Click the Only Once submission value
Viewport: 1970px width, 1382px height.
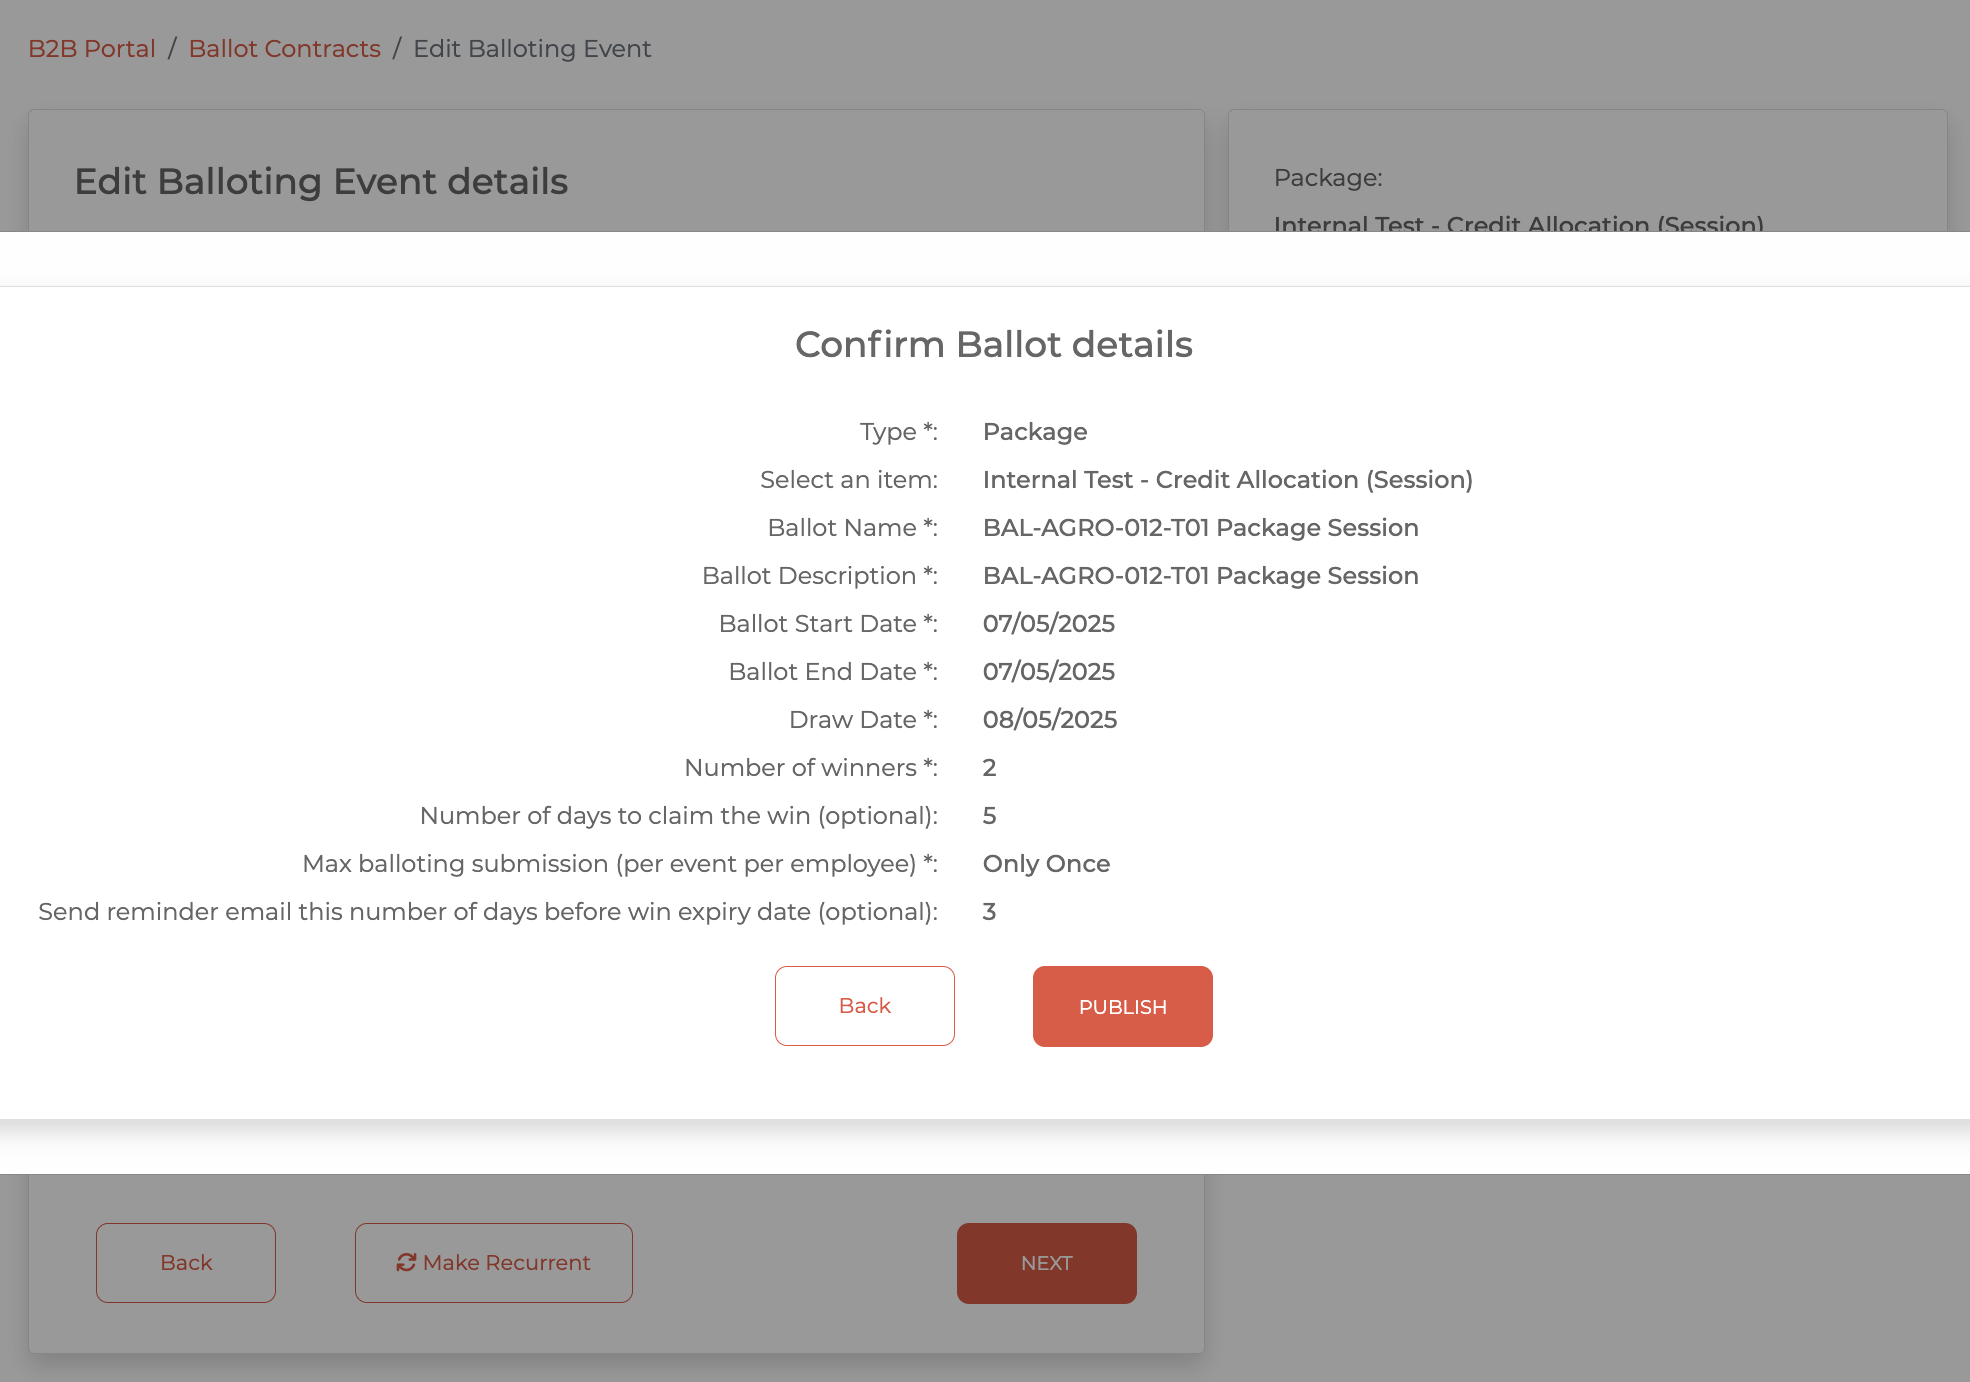click(1046, 864)
